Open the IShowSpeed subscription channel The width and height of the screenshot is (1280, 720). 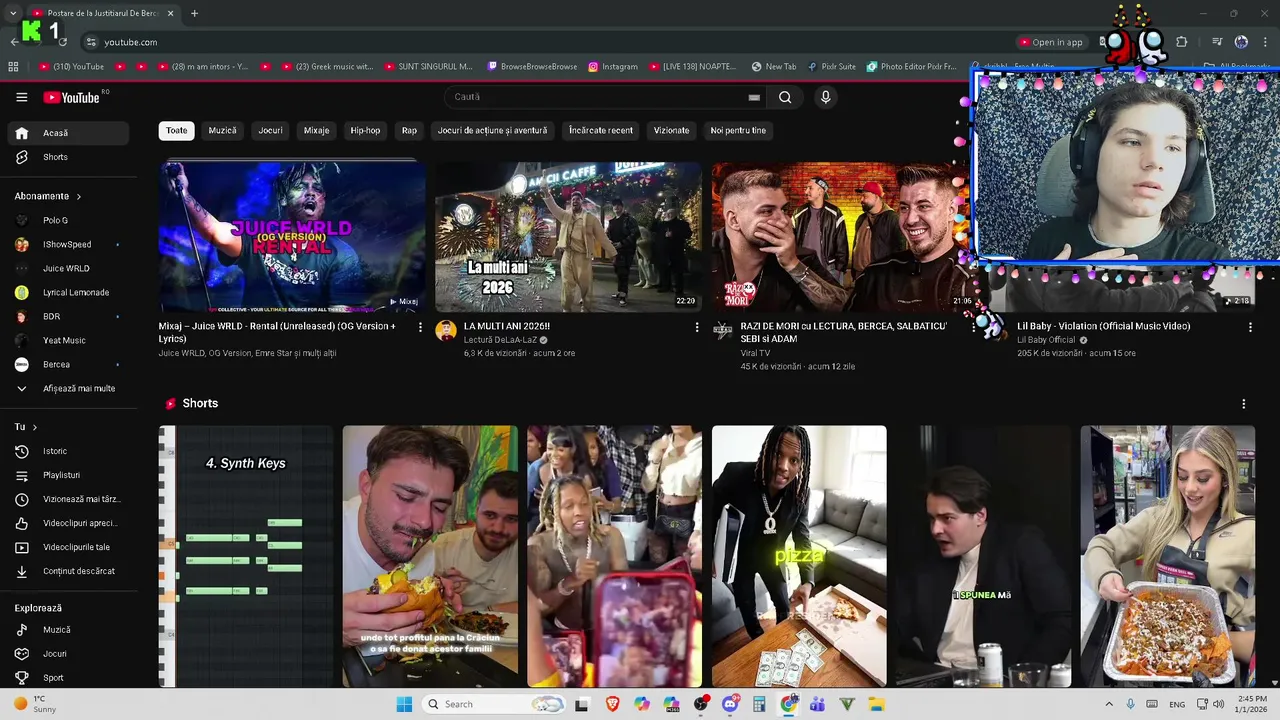[68, 244]
